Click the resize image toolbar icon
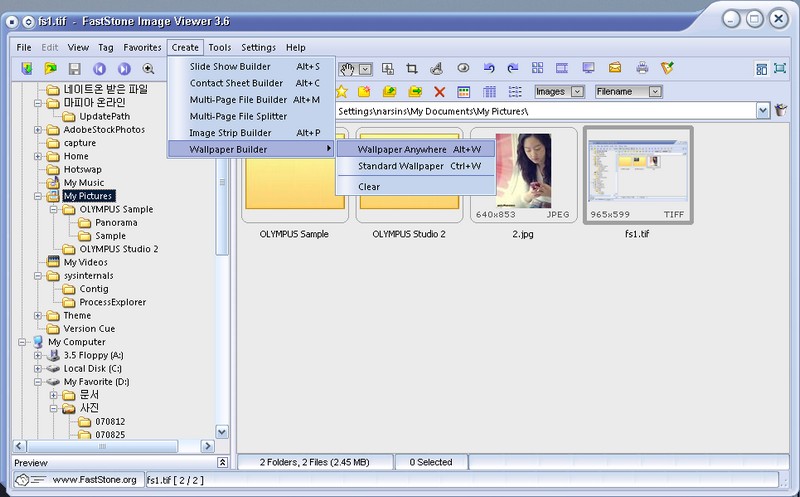 (x=388, y=68)
